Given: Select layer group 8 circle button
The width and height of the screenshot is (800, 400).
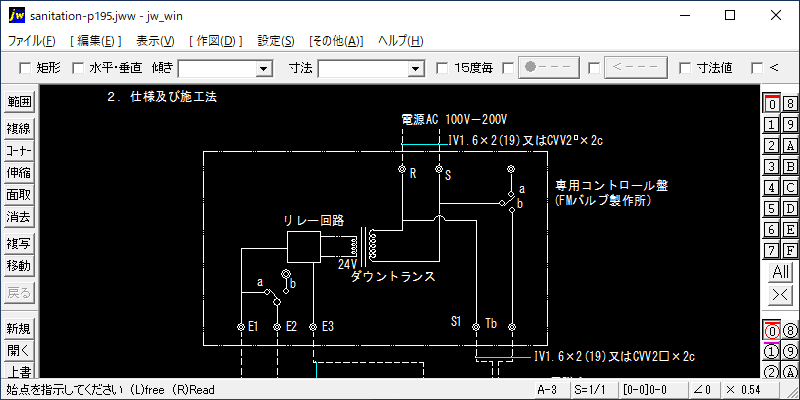Looking at the screenshot, I should pos(790,331).
